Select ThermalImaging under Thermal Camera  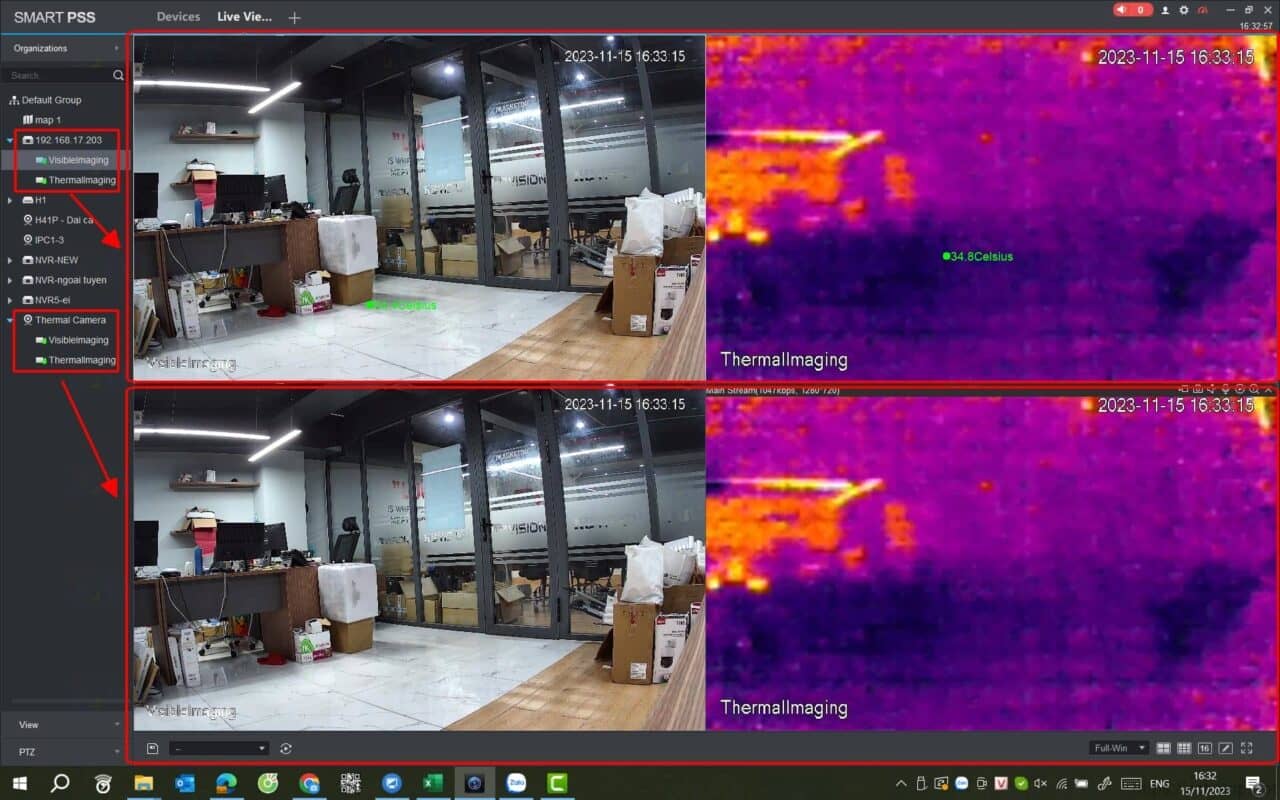click(x=82, y=360)
